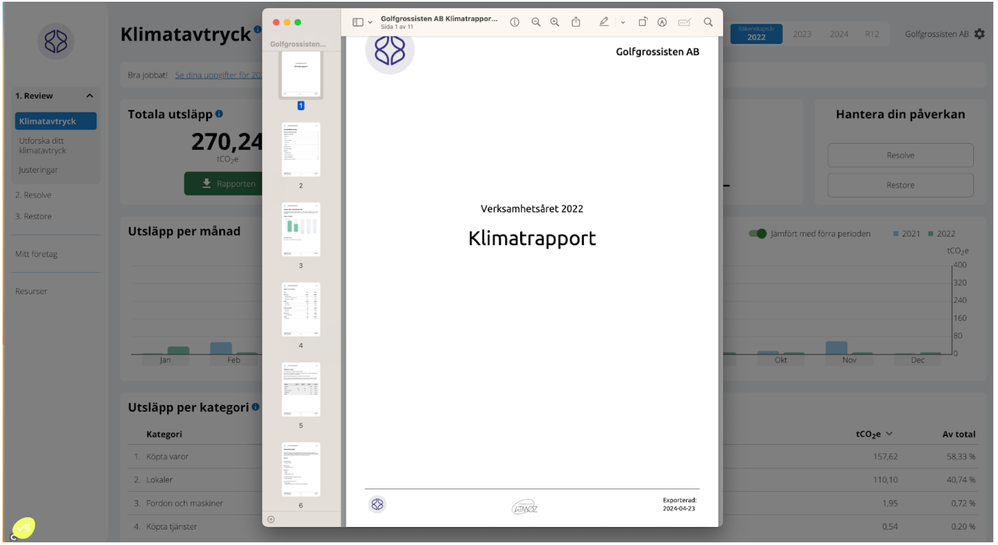
Task: Go to 2. Resolve step
Action: (x=33, y=195)
